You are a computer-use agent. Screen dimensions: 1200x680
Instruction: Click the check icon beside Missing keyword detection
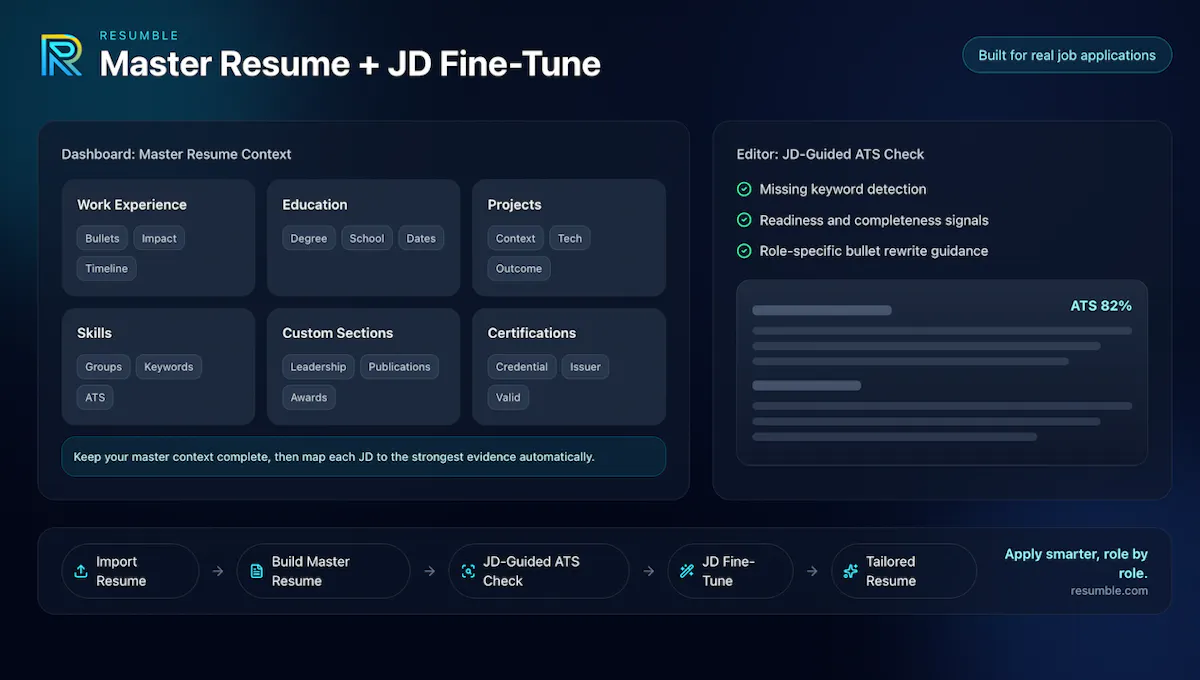[x=744, y=189]
